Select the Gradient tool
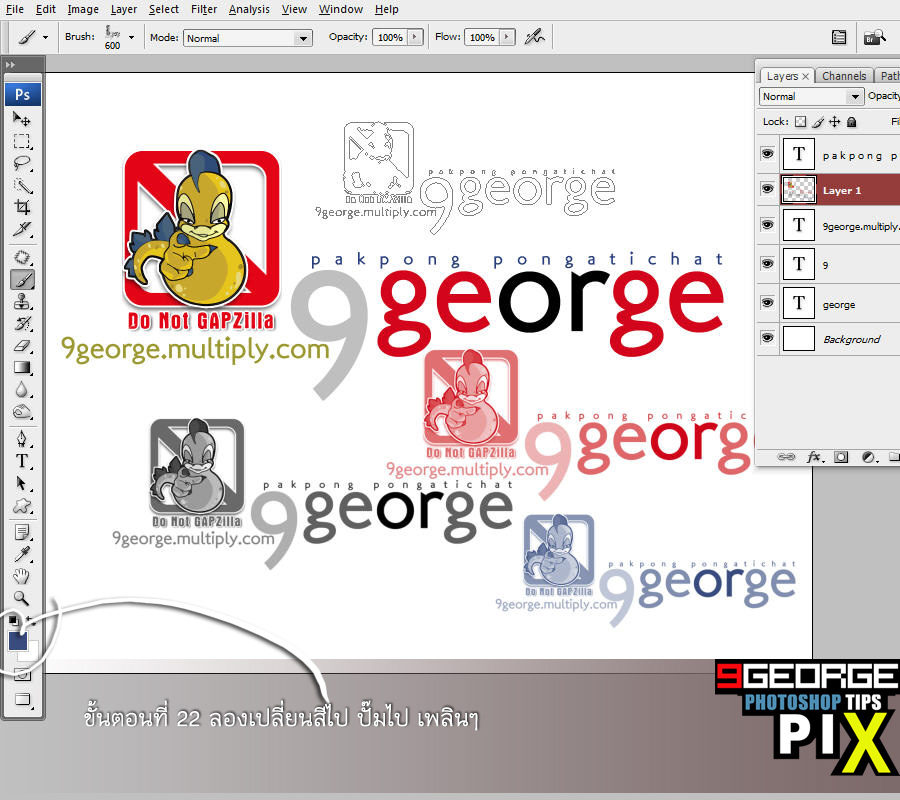Image resolution: width=900 pixels, height=800 pixels. point(22,368)
